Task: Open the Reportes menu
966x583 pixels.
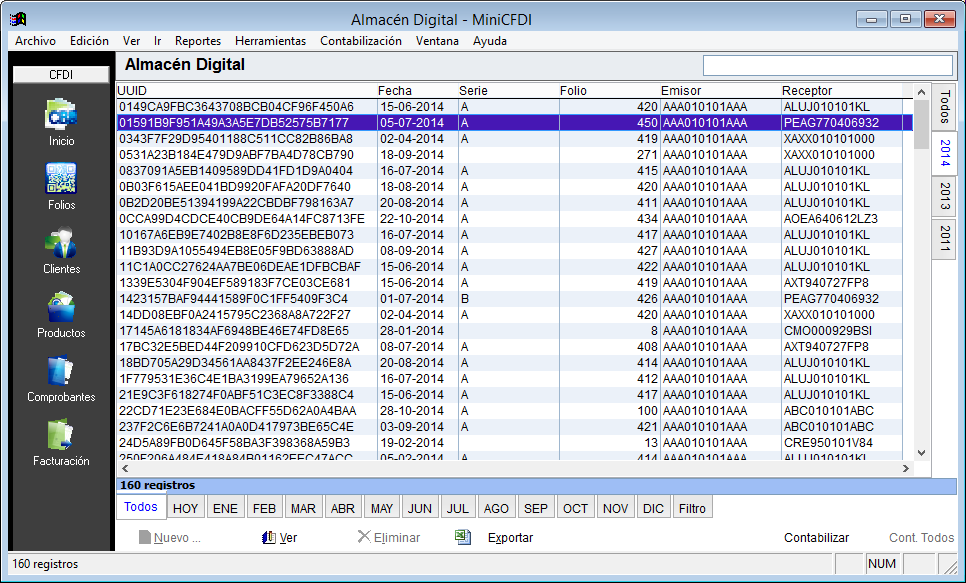Action: pyautogui.click(x=198, y=41)
